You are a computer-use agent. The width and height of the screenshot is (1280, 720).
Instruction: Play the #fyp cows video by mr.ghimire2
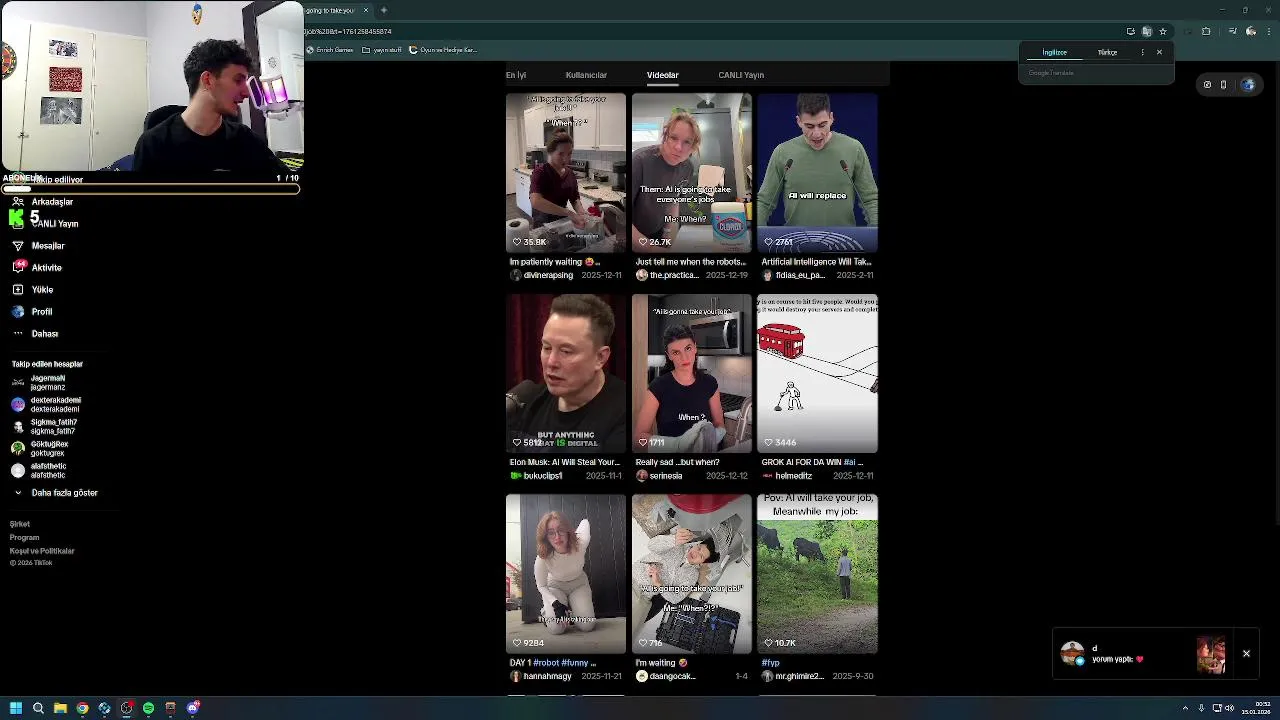coord(818,574)
